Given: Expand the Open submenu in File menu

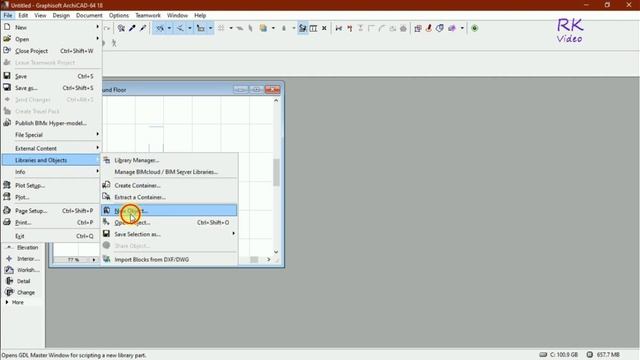Looking at the screenshot, I should [x=51, y=39].
